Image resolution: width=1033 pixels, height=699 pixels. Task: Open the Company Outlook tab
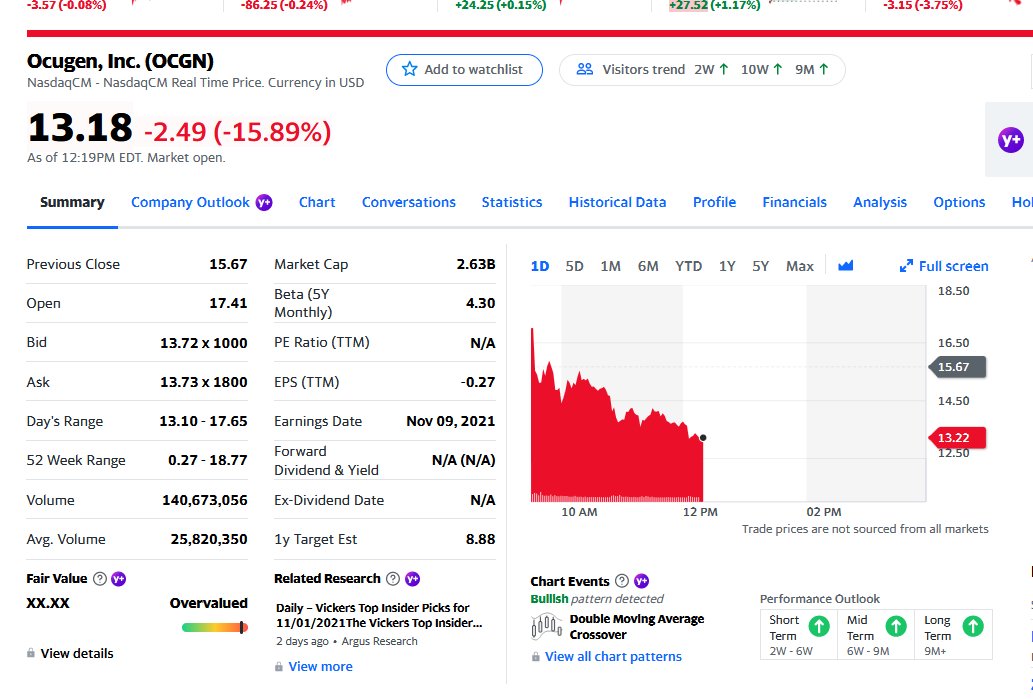click(x=190, y=202)
